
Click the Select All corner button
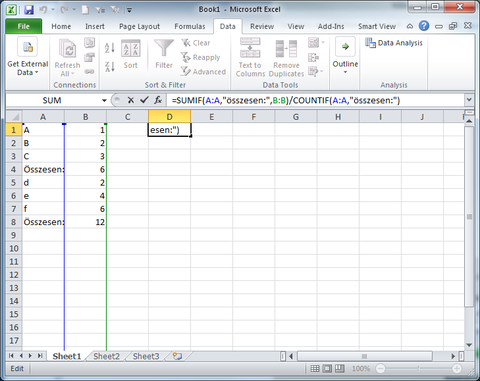tap(14, 117)
